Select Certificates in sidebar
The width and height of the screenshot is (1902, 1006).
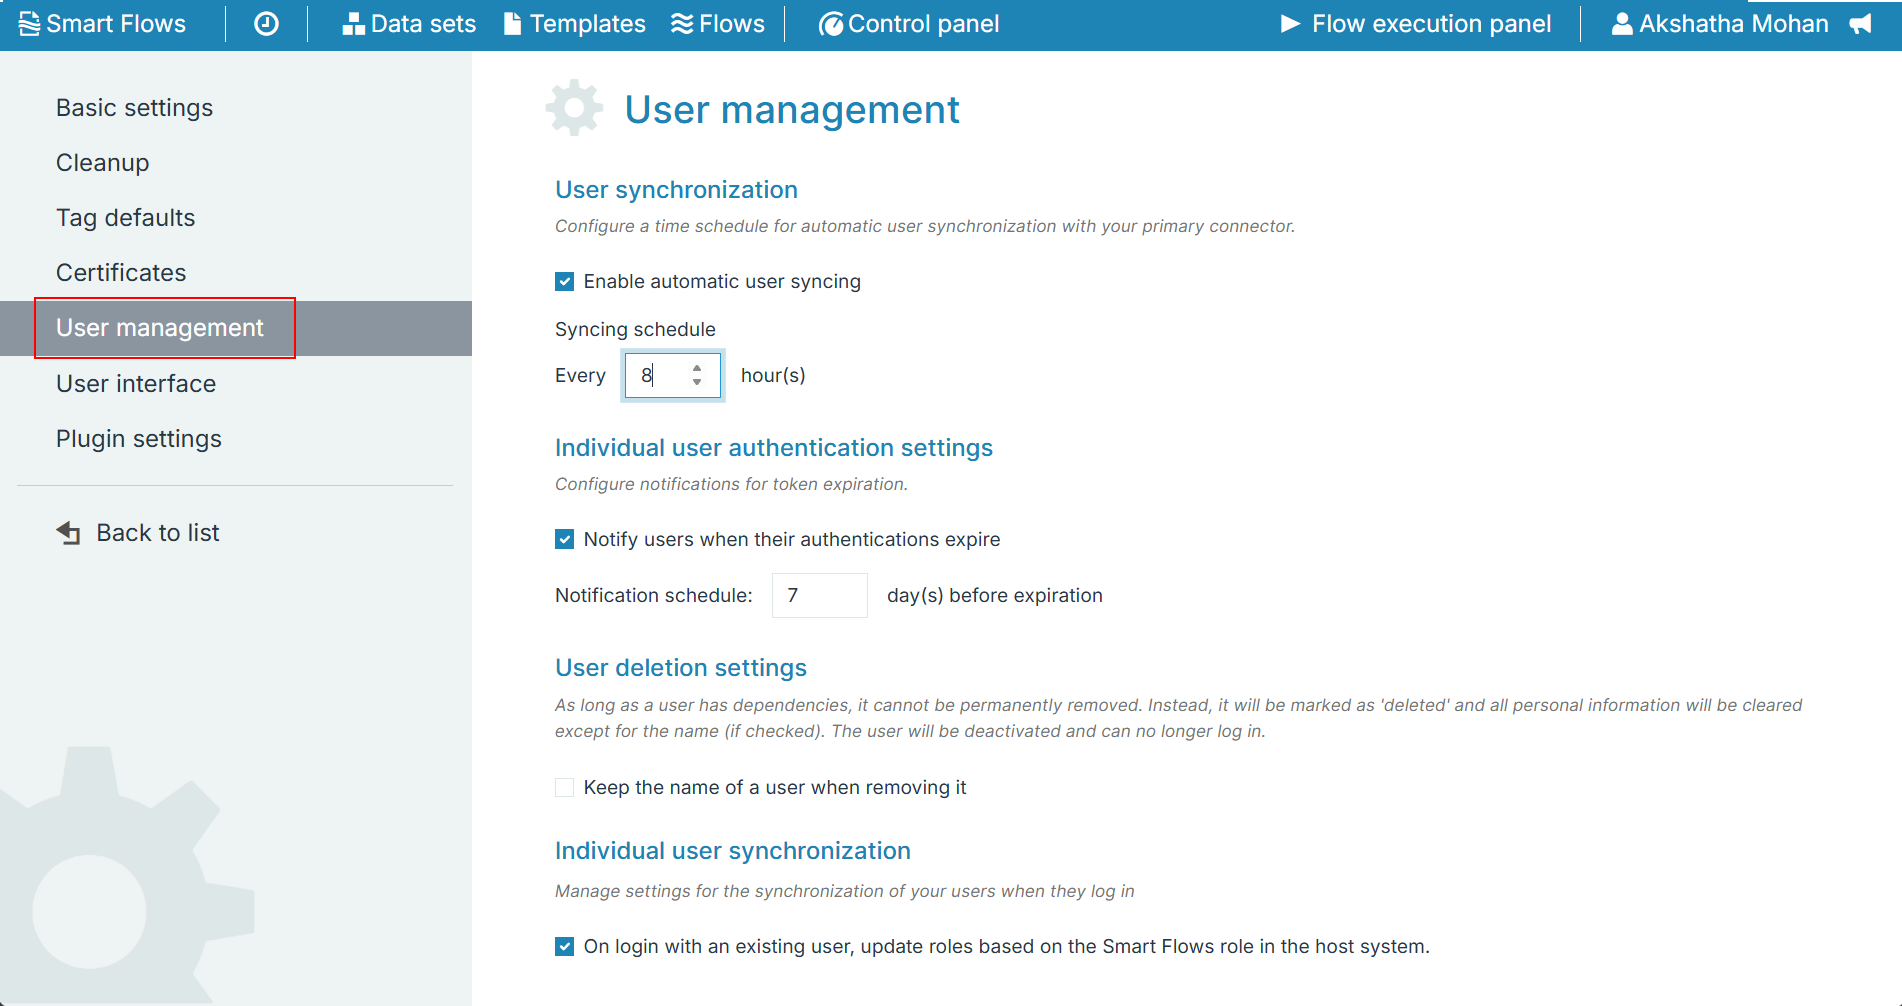(x=121, y=273)
